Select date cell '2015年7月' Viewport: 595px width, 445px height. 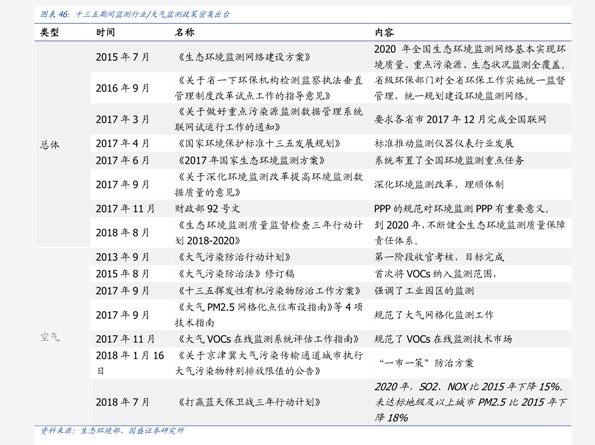(122, 57)
